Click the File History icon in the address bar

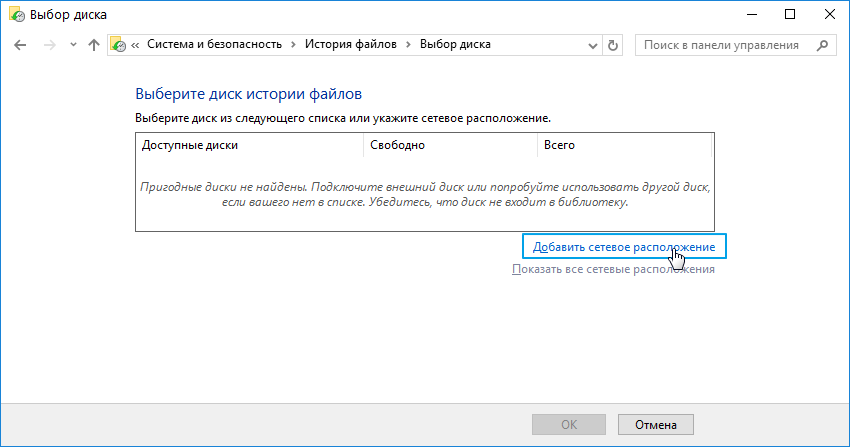[x=118, y=45]
